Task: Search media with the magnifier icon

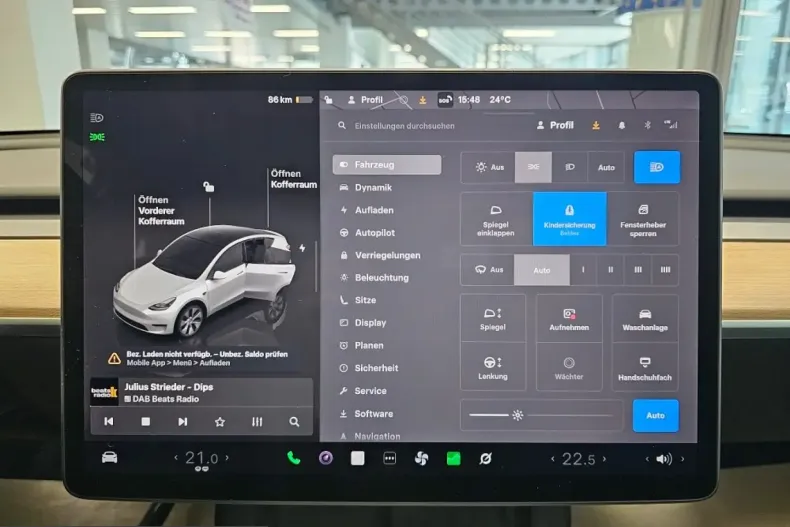Action: (x=294, y=422)
